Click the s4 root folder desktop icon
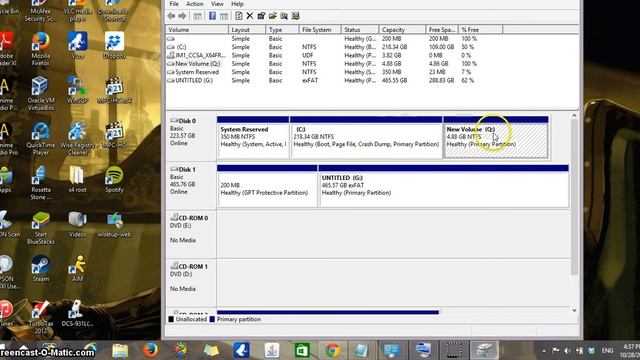This screenshot has height=360, width=640. (x=77, y=180)
